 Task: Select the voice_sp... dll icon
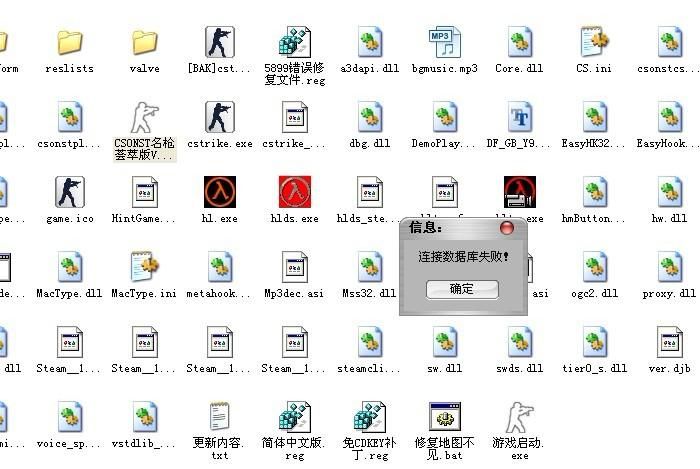pyautogui.click(x=70, y=417)
